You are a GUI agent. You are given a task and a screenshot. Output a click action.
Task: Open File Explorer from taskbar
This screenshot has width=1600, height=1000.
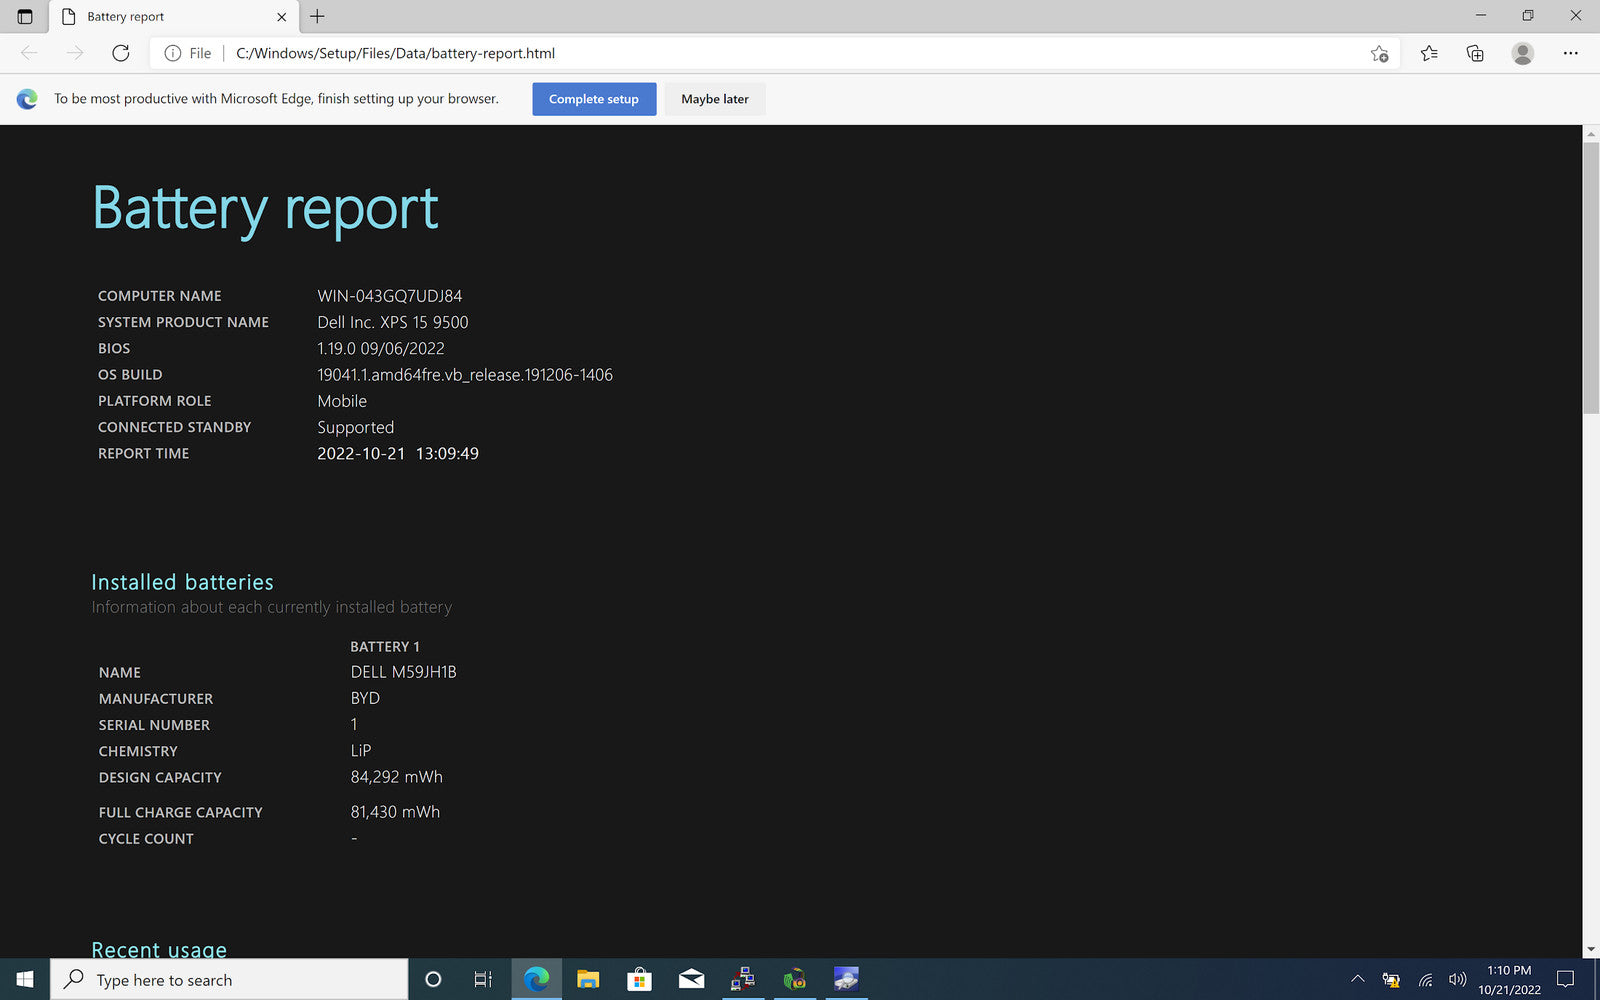coord(588,979)
